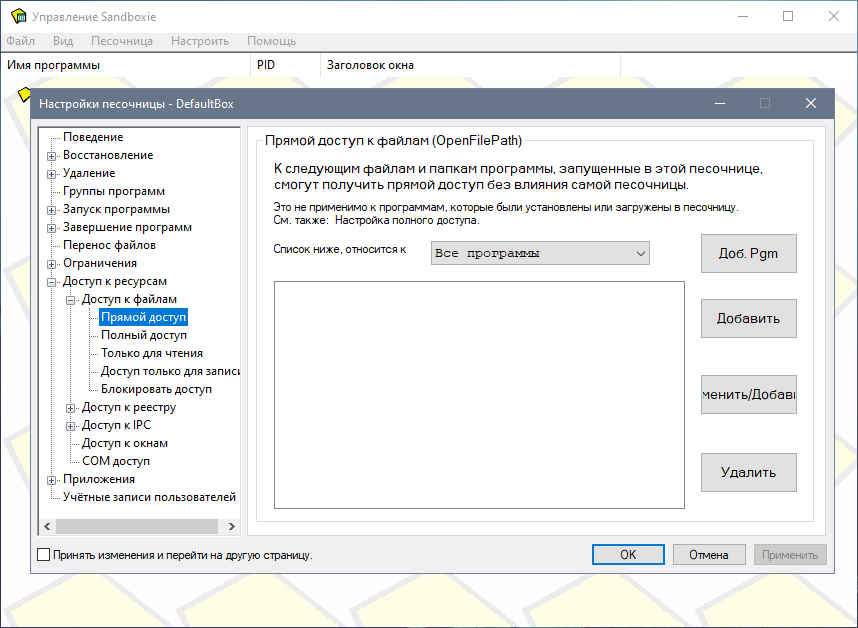Enable Принять изменения checkbox
Viewport: 858px width, 628px height.
(43, 555)
